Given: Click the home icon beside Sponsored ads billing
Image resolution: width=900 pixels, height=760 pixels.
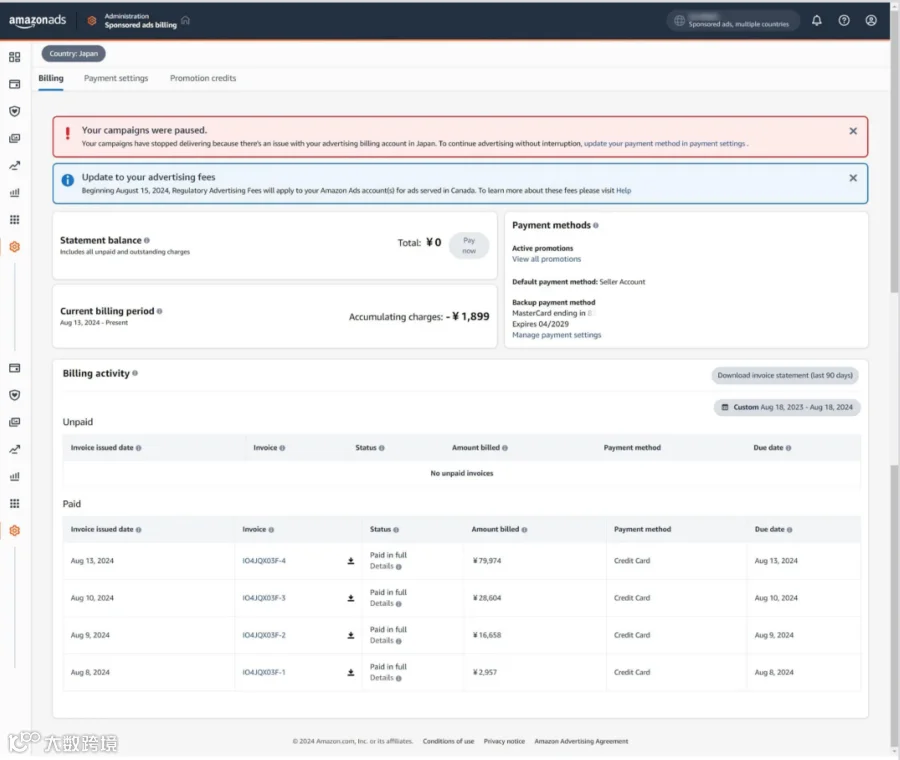Looking at the screenshot, I should click(185, 21).
